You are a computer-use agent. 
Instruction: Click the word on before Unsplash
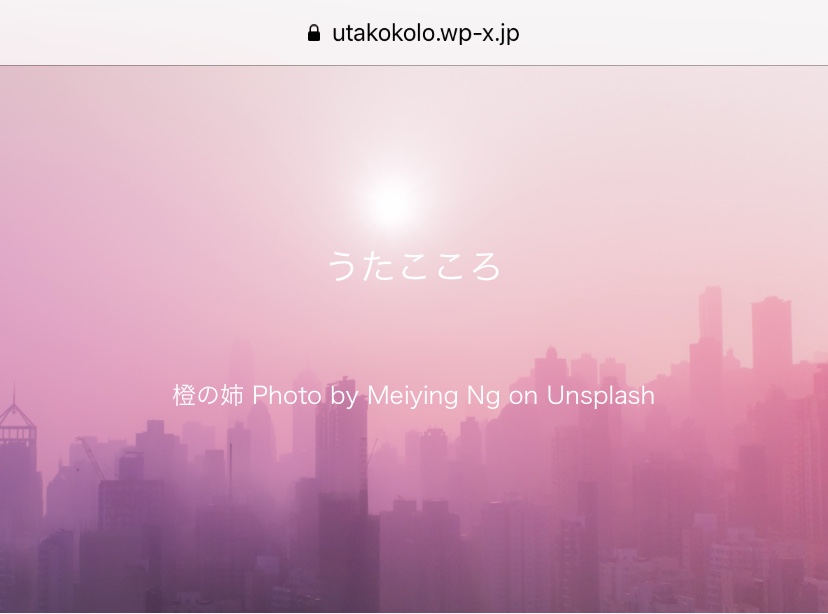[523, 397]
